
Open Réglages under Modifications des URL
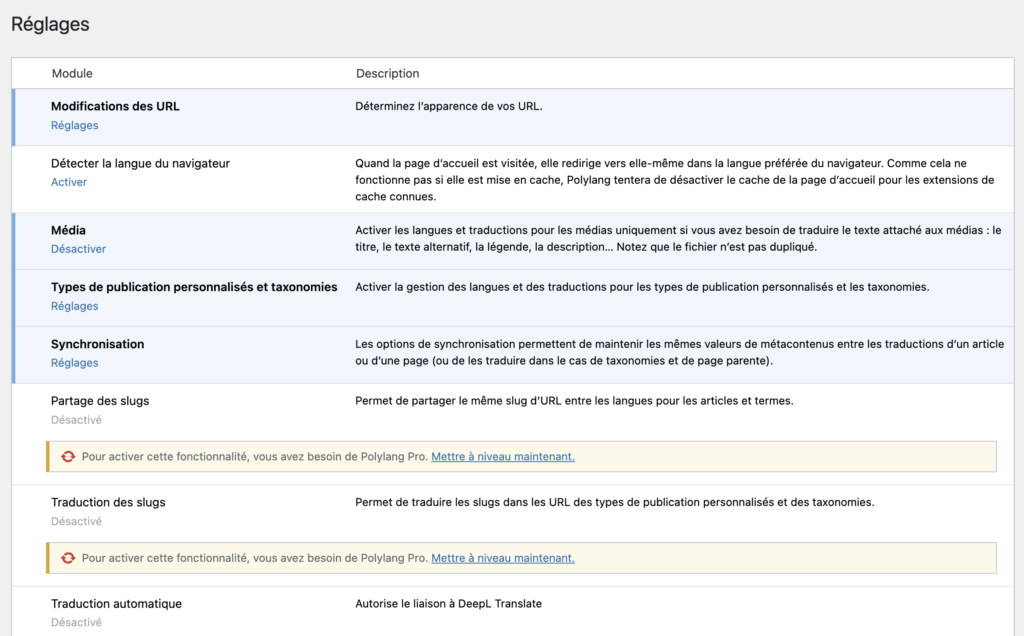click(74, 125)
